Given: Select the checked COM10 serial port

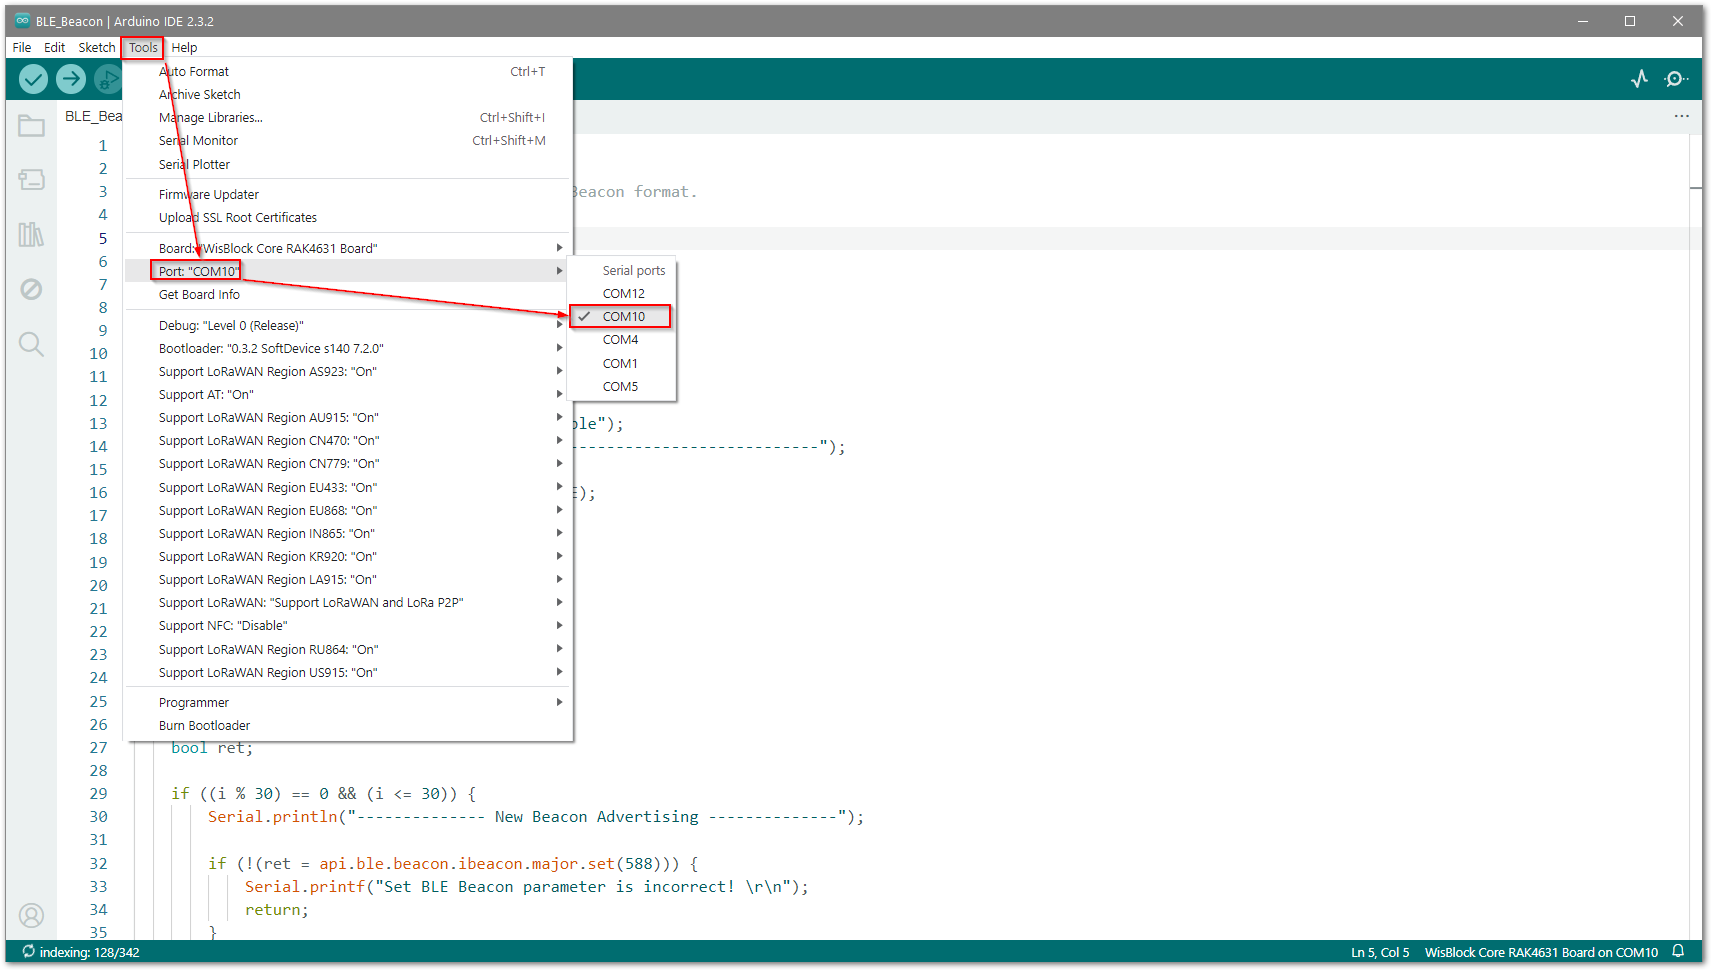Looking at the screenshot, I should 621,316.
